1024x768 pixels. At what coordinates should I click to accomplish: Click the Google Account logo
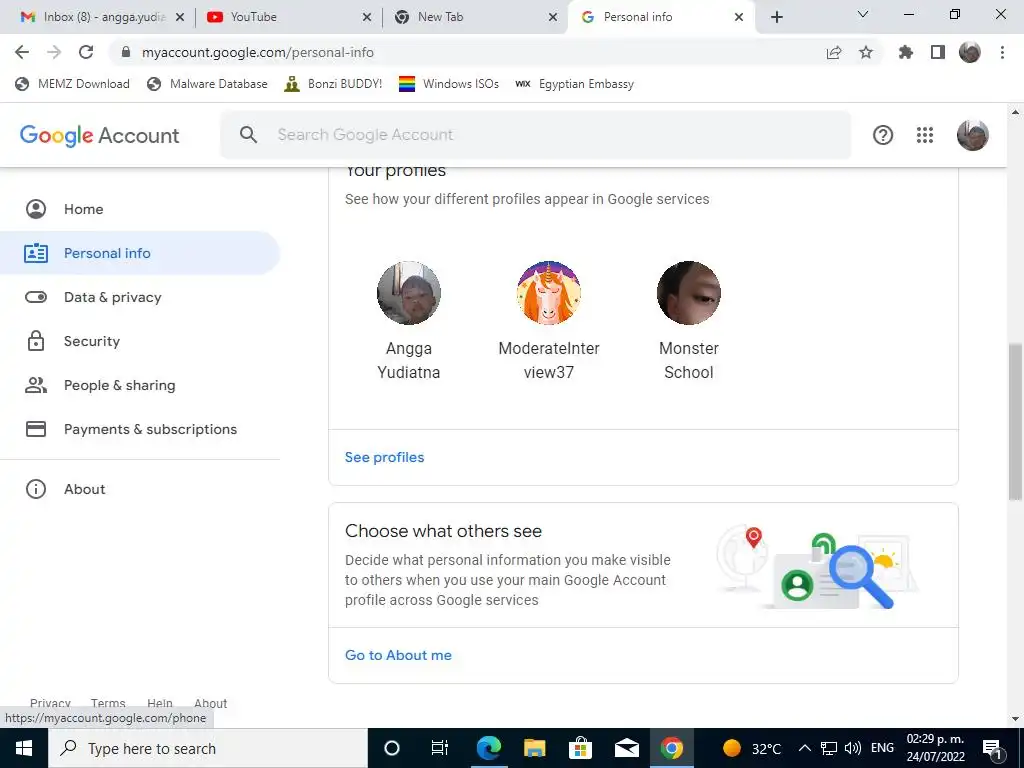pyautogui.click(x=99, y=136)
